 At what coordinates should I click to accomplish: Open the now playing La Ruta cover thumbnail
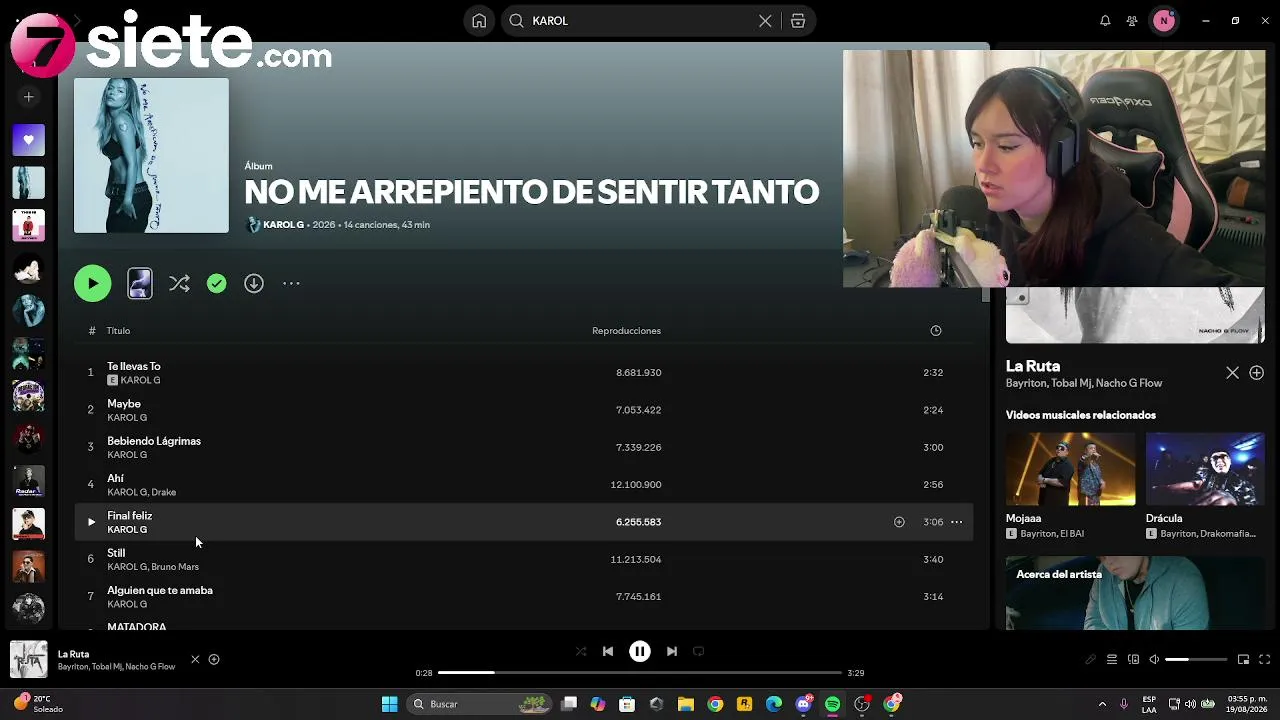coord(29,659)
